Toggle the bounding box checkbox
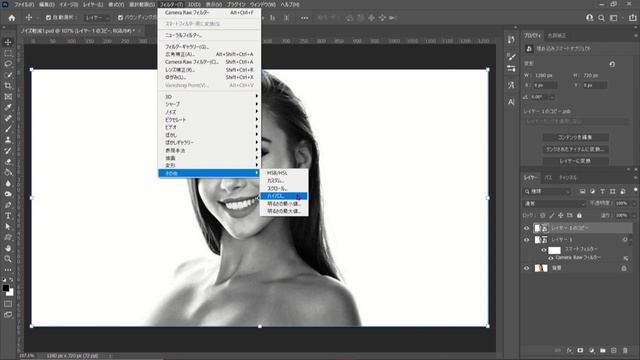This screenshot has height=360, width=640. pos(120,18)
